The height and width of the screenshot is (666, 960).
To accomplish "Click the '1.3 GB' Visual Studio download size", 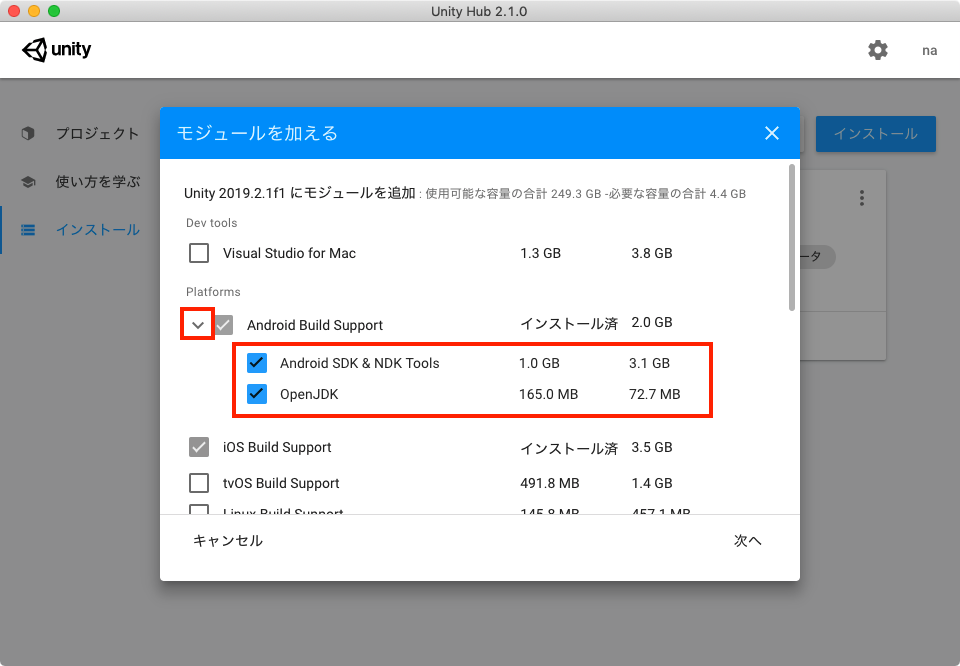I will (541, 253).
